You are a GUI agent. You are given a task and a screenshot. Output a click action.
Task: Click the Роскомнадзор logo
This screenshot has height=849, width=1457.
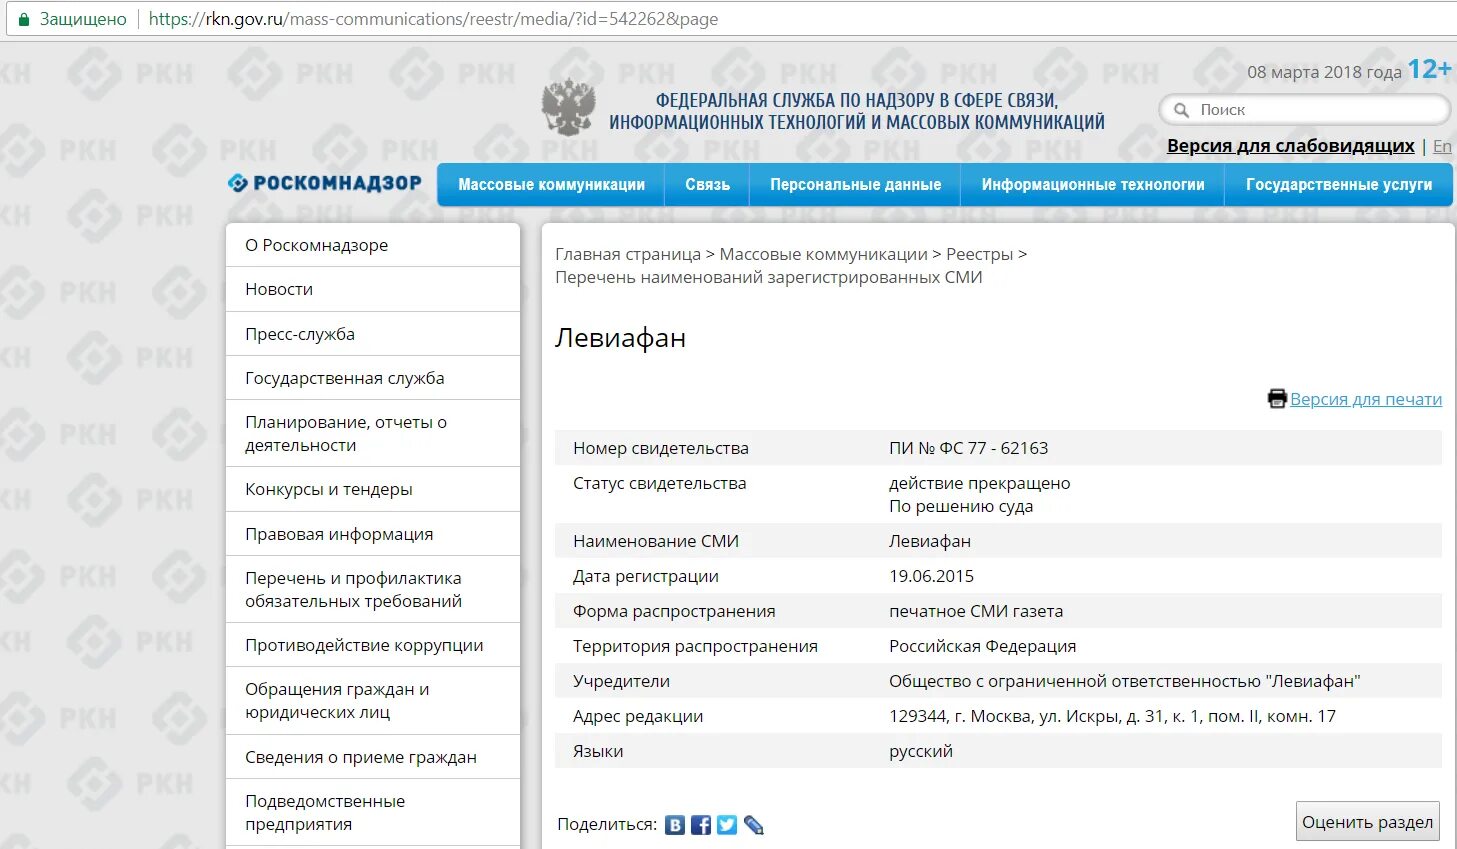[325, 183]
